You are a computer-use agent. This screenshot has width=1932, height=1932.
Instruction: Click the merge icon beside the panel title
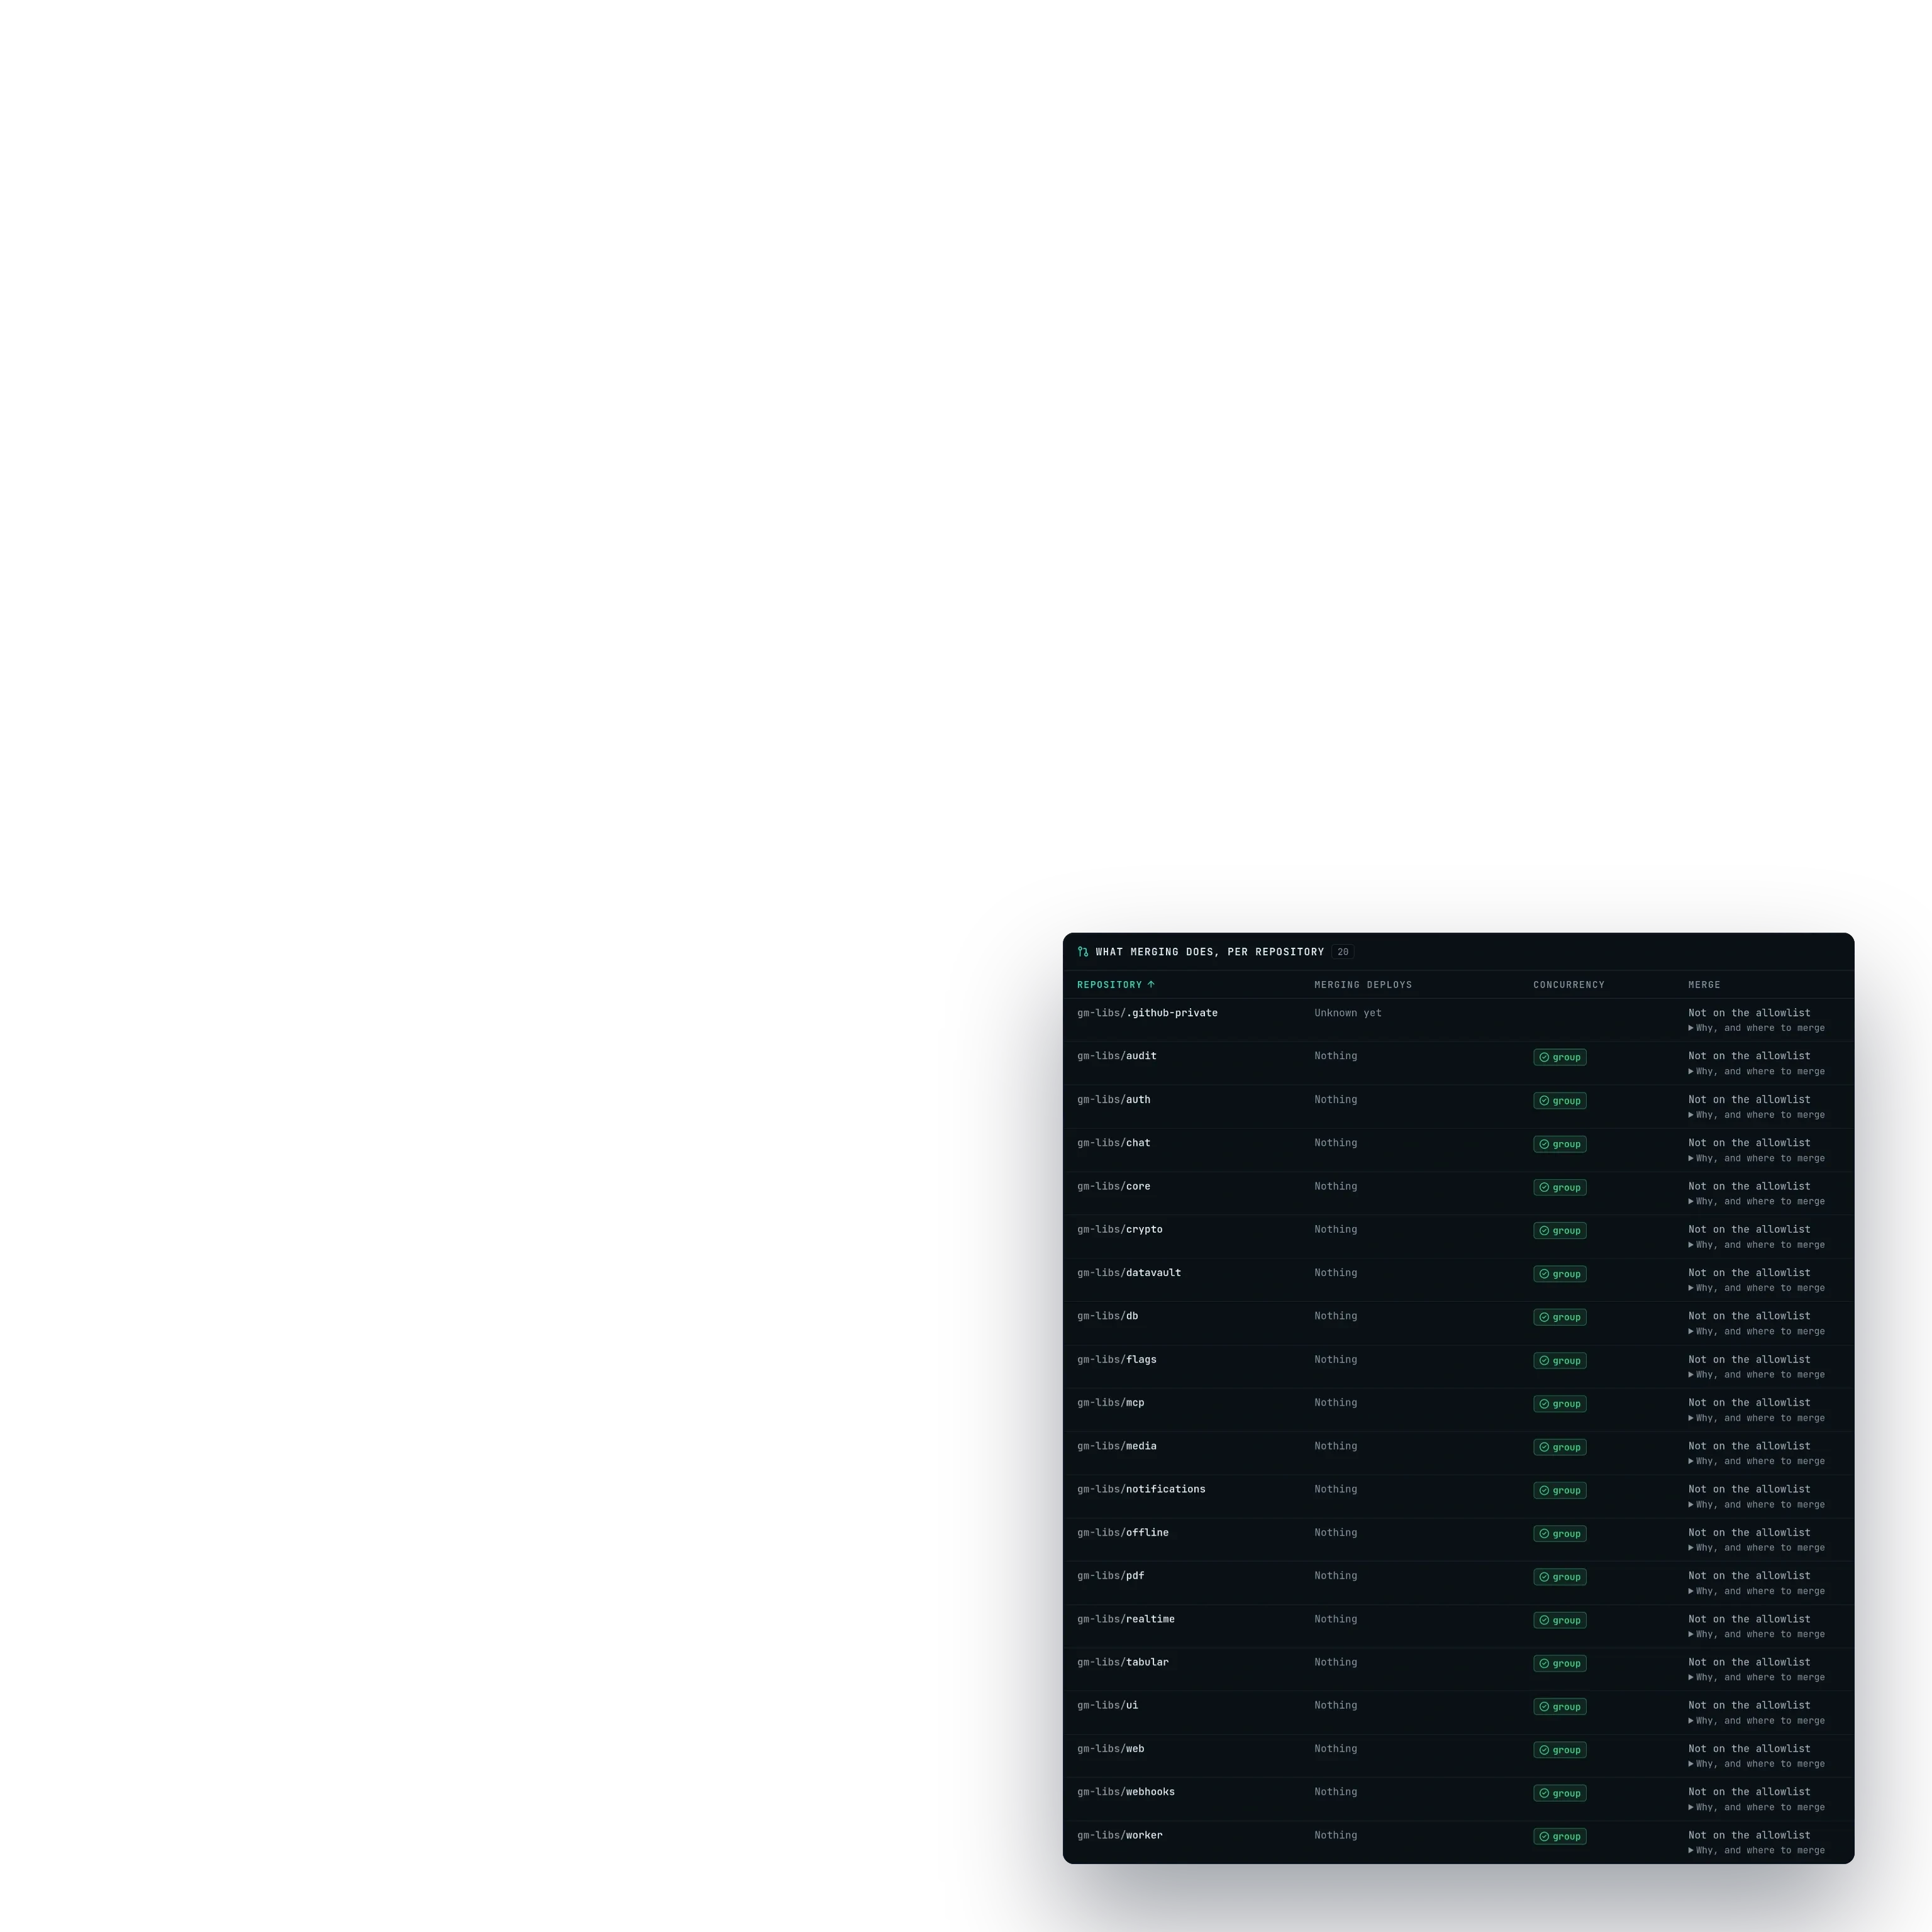coord(1083,952)
